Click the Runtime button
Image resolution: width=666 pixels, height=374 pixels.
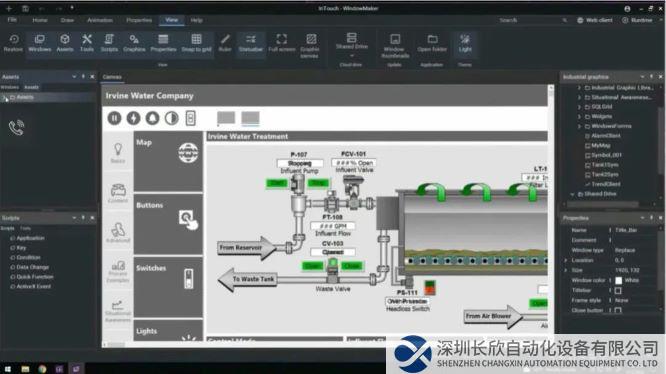pos(637,20)
